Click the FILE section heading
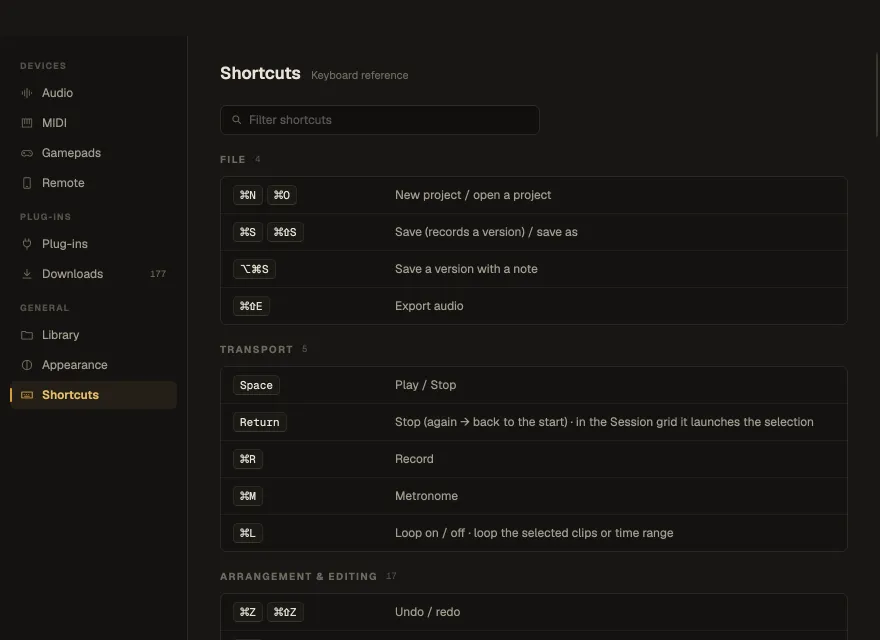Viewport: 880px width, 640px height. tap(232, 159)
